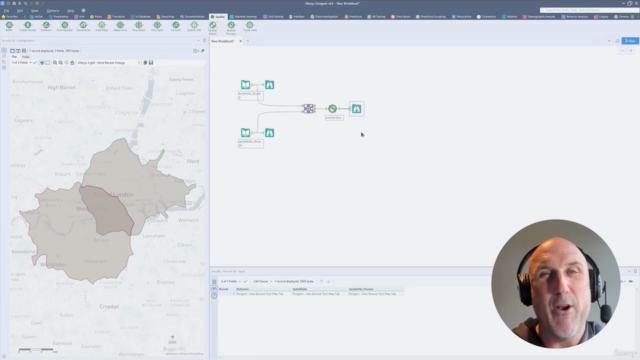
Task: Select the Make Grid tool
Action: tap(120, 26)
